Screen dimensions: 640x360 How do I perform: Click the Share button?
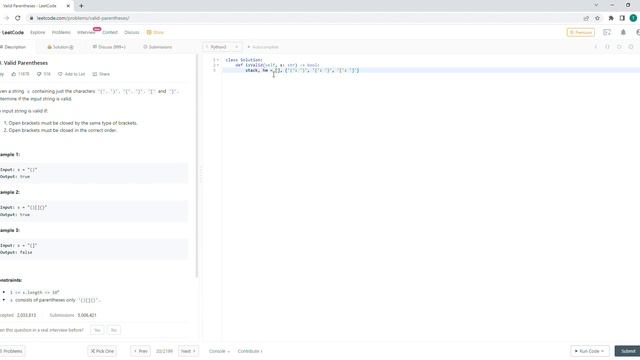[101, 74]
